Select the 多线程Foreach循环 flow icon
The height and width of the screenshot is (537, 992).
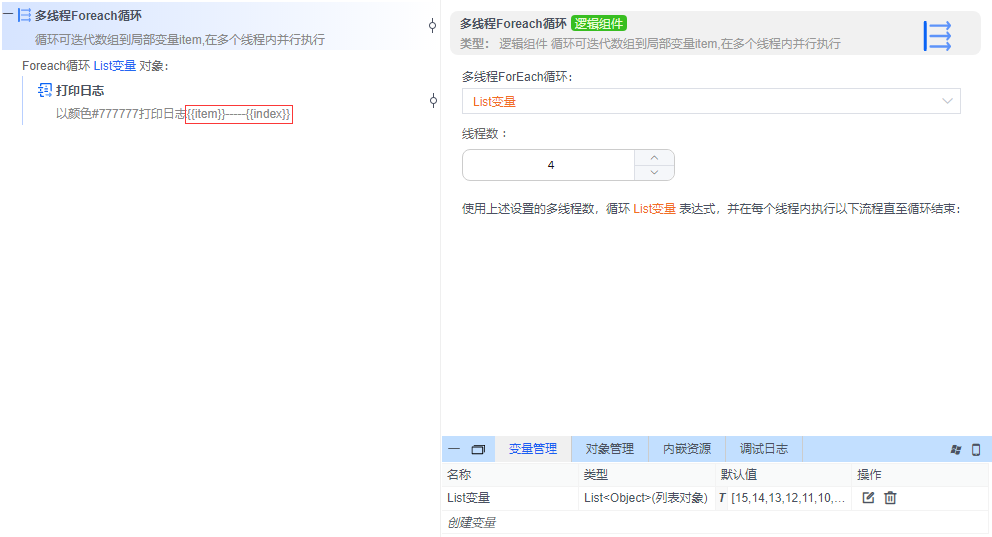[x=25, y=15]
